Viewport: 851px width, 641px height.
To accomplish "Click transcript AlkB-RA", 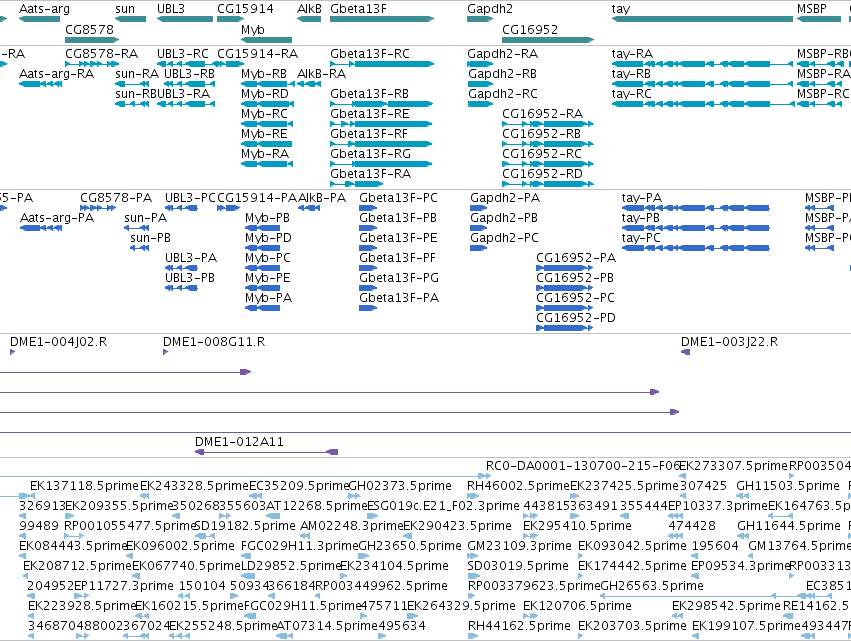I will pos(321,74).
